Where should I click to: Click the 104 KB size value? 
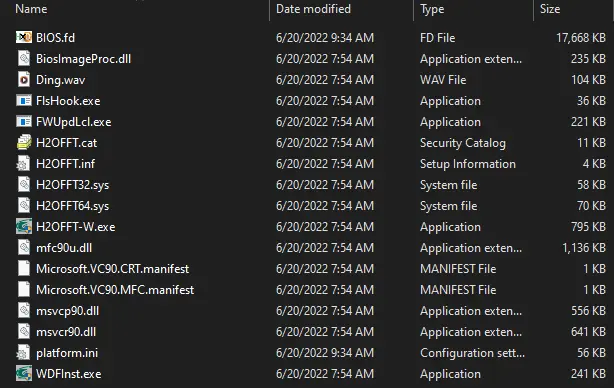point(588,80)
